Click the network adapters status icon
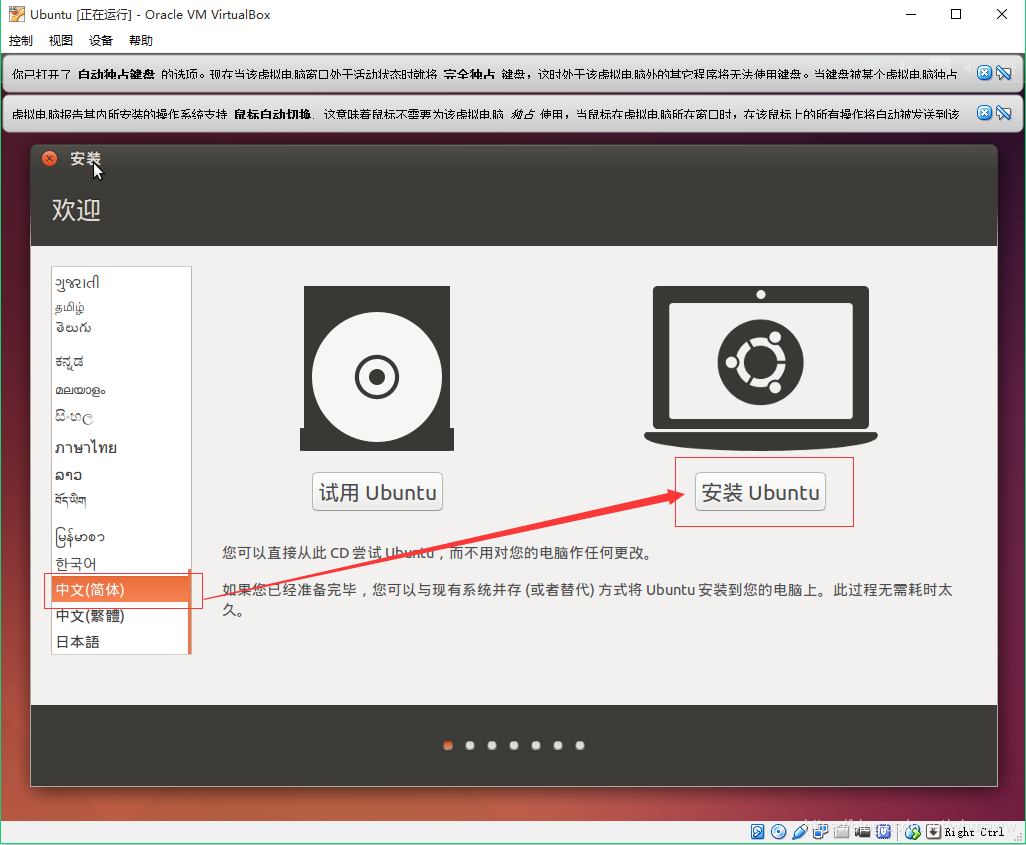 tap(820, 831)
